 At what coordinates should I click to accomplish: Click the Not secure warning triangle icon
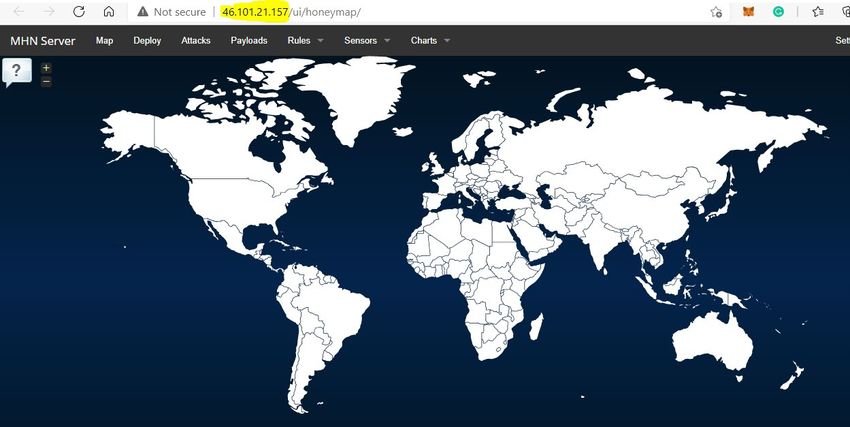pos(143,11)
